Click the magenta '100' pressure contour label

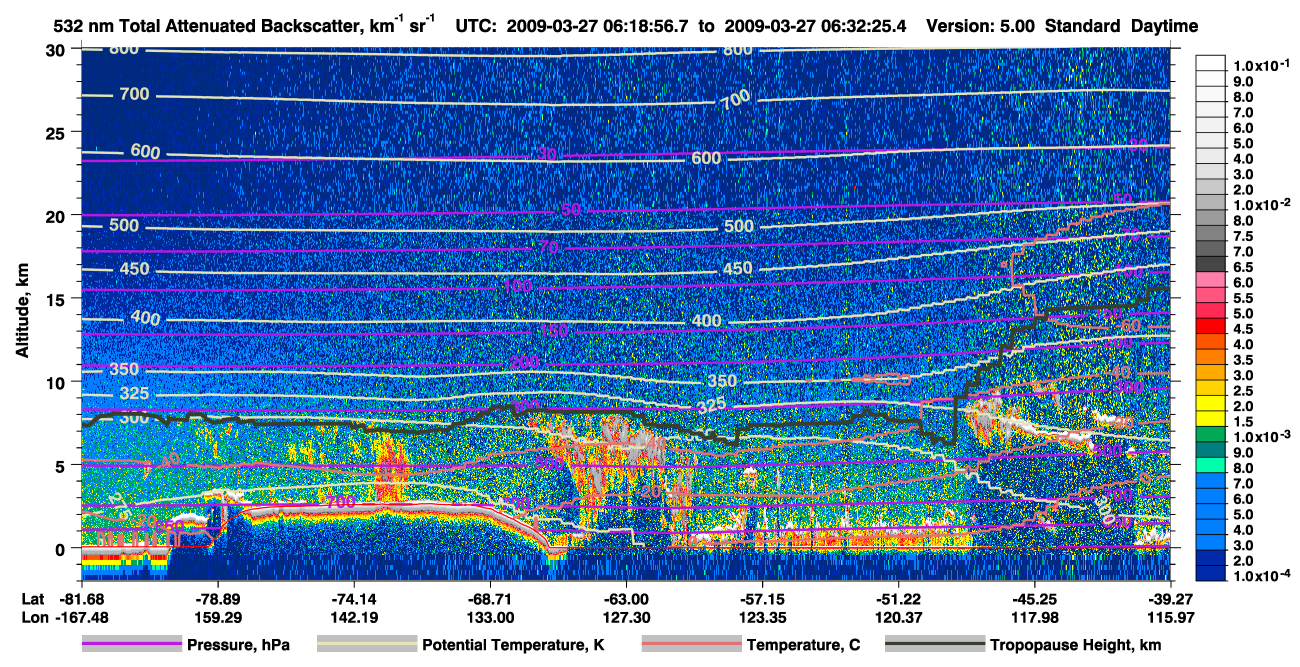517,287
